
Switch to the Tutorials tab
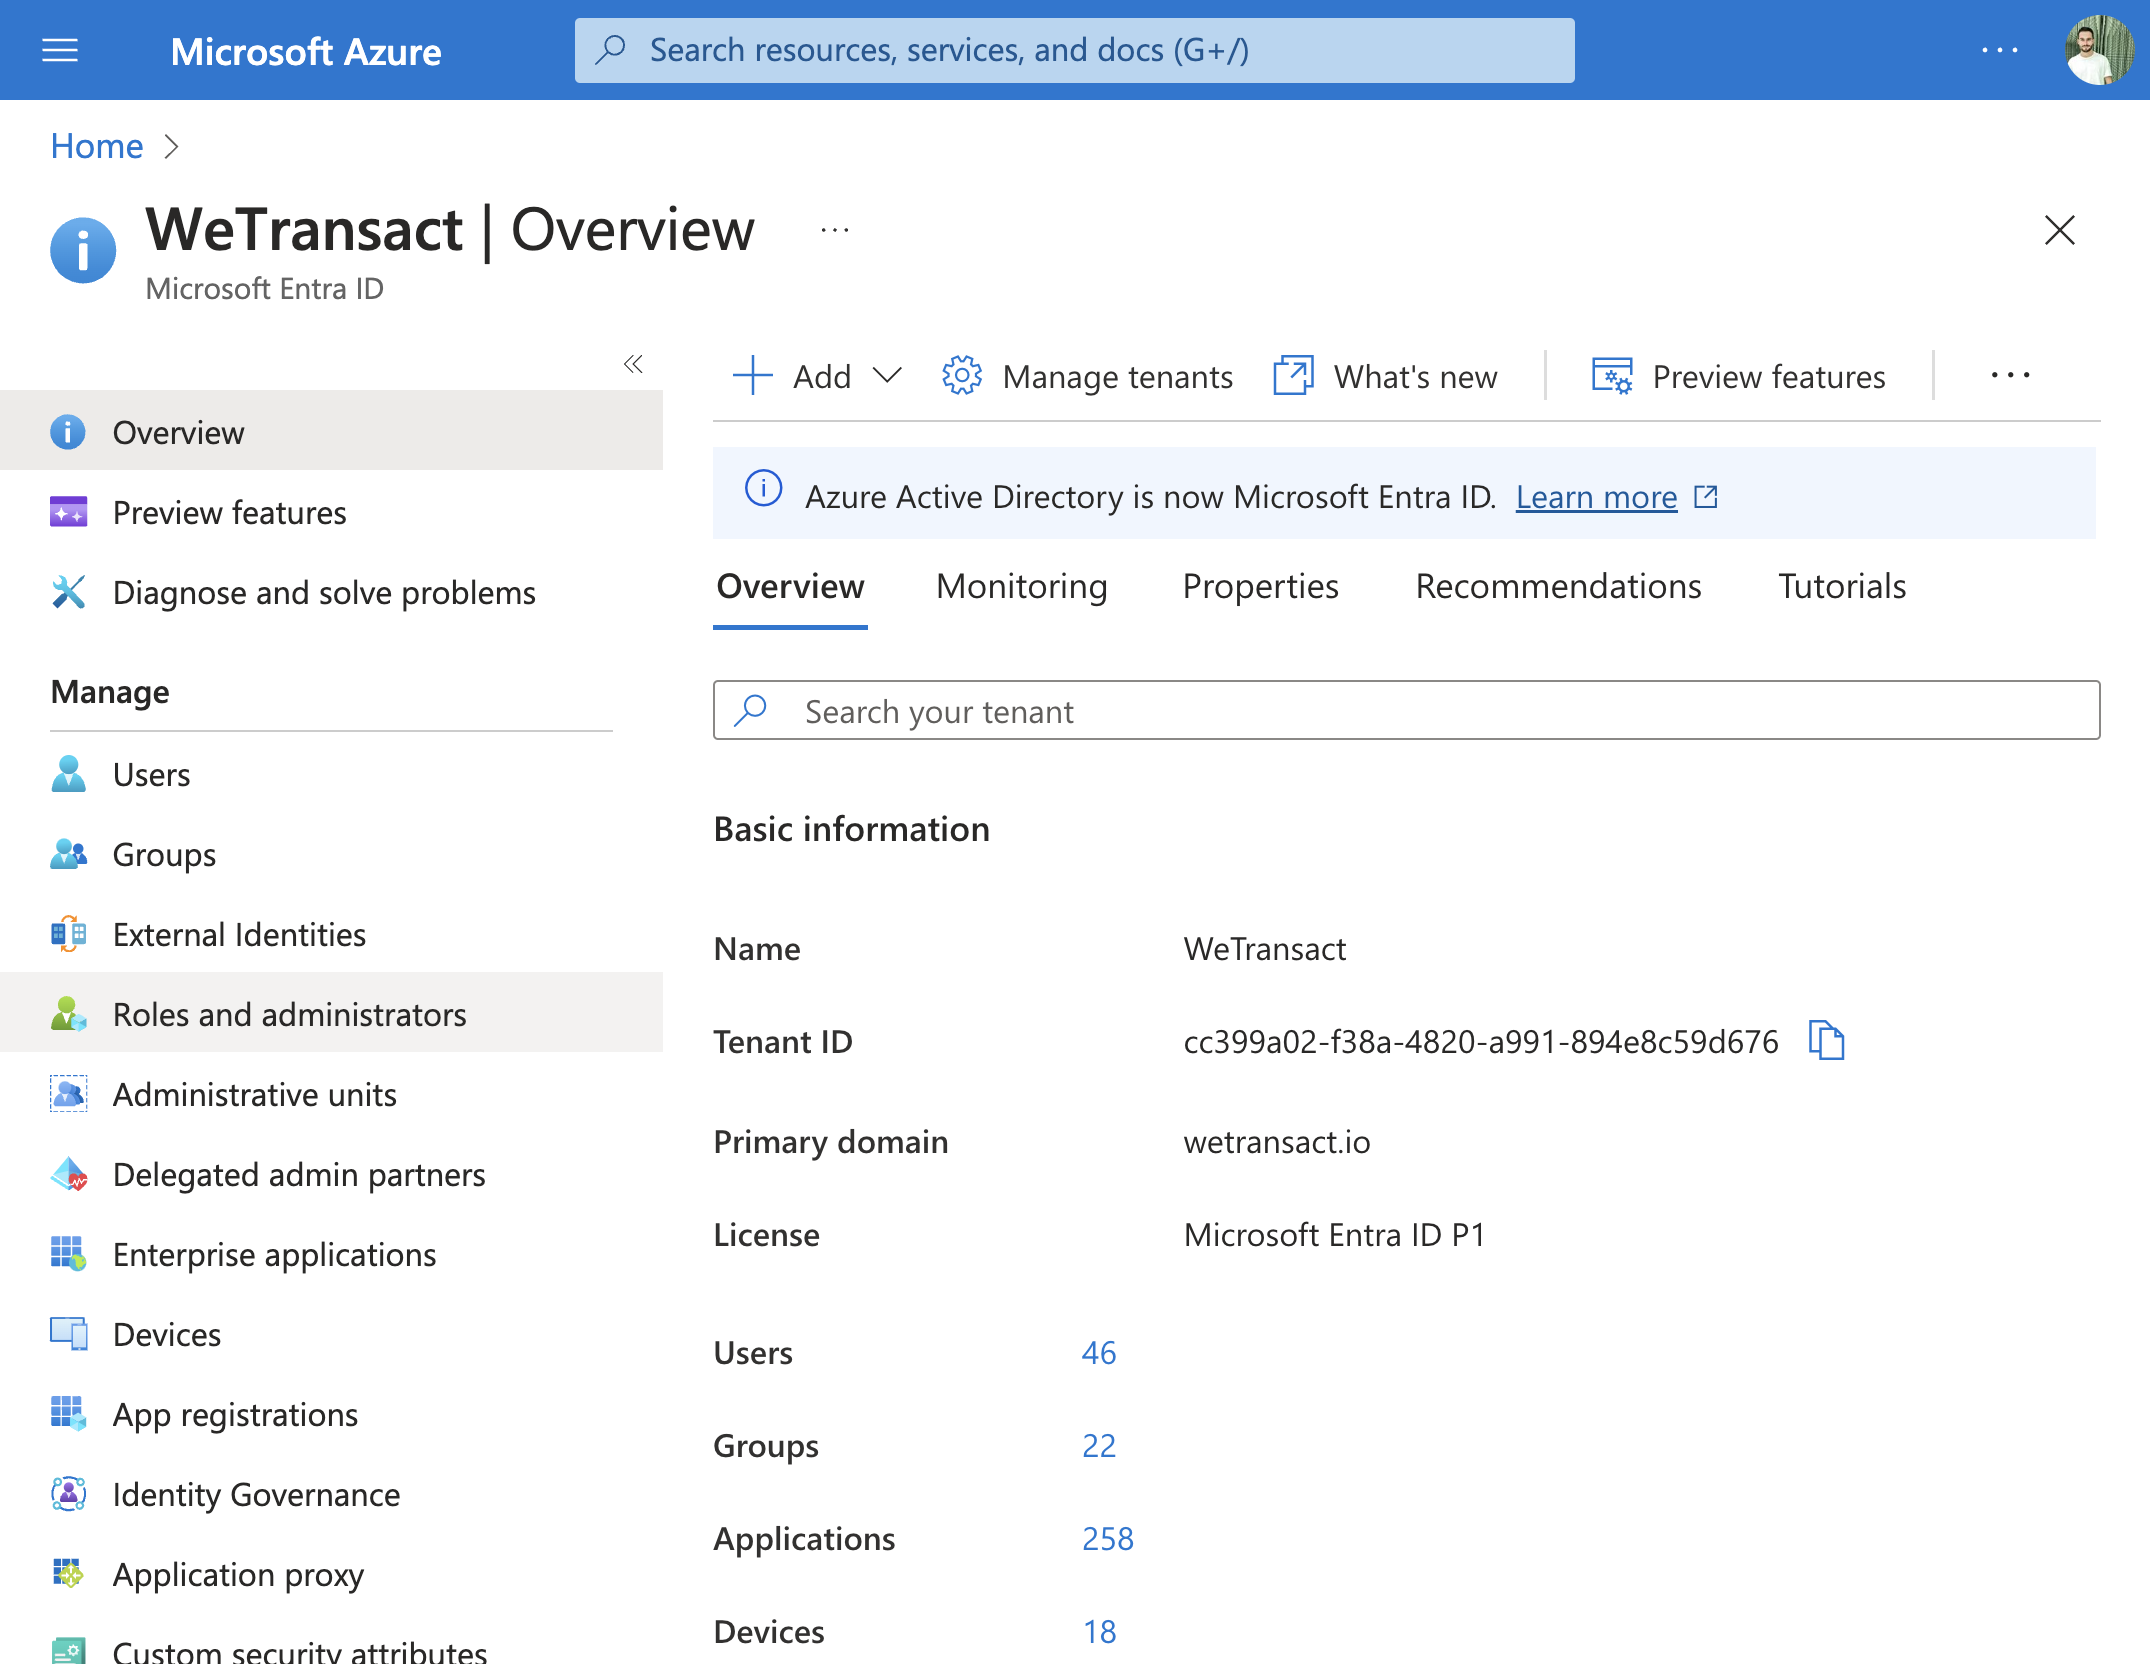pos(1842,586)
